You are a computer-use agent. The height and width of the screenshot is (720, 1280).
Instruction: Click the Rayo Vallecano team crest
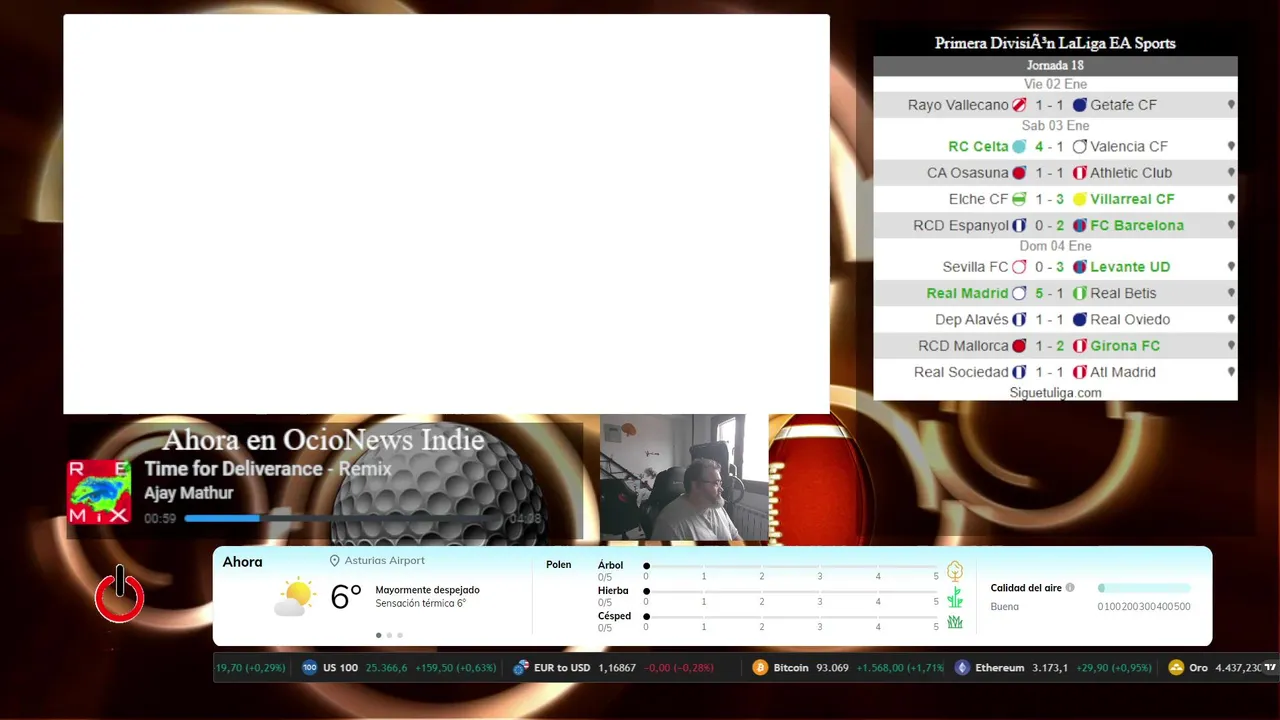pyautogui.click(x=1019, y=105)
